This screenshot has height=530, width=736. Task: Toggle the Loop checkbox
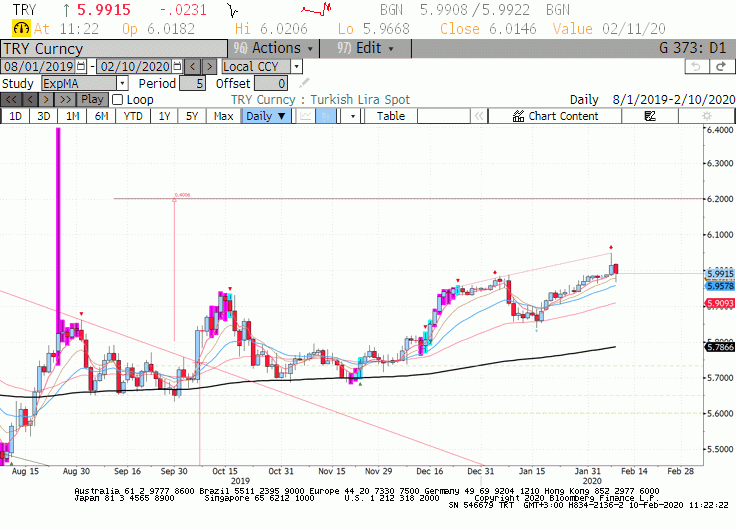(x=118, y=100)
